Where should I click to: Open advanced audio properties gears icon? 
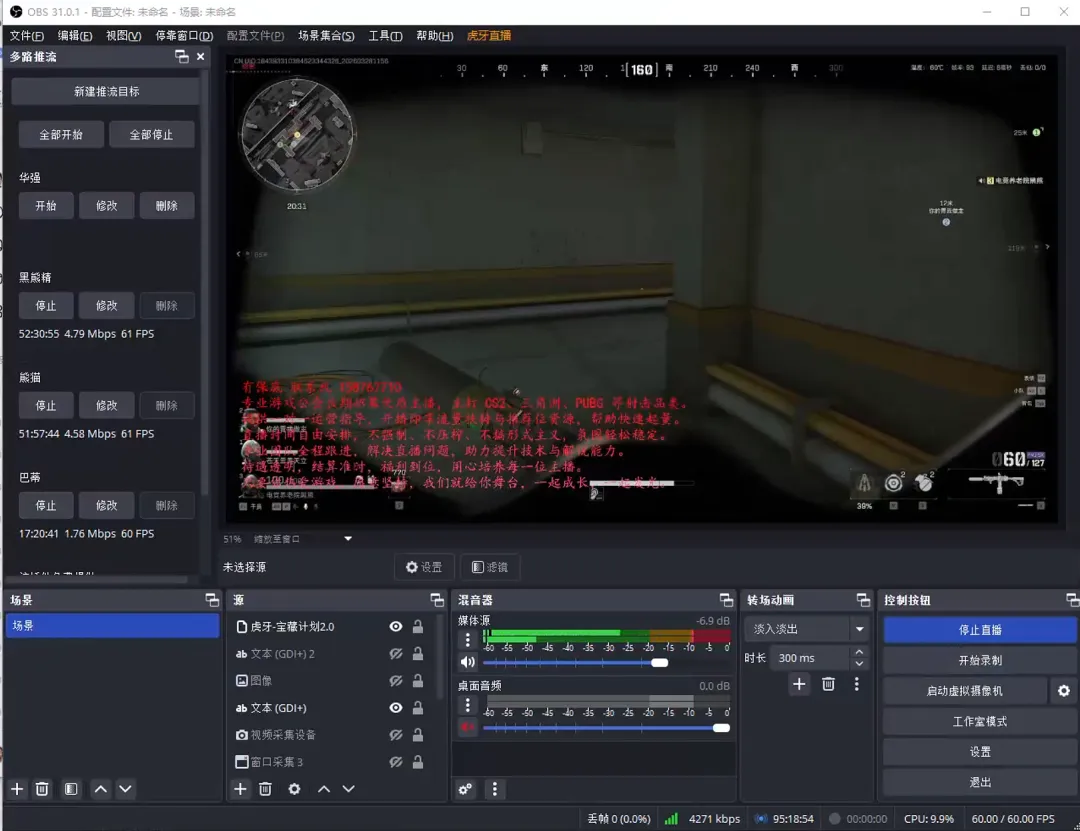[466, 789]
